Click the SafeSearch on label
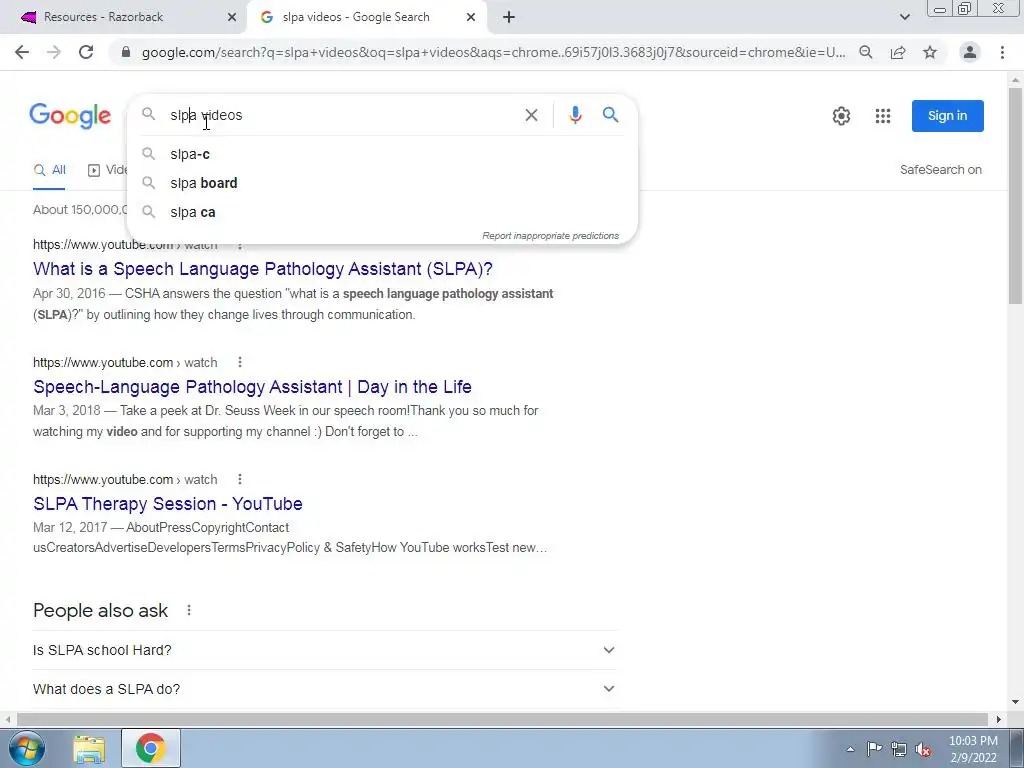Viewport: 1024px width, 768px height. point(940,170)
